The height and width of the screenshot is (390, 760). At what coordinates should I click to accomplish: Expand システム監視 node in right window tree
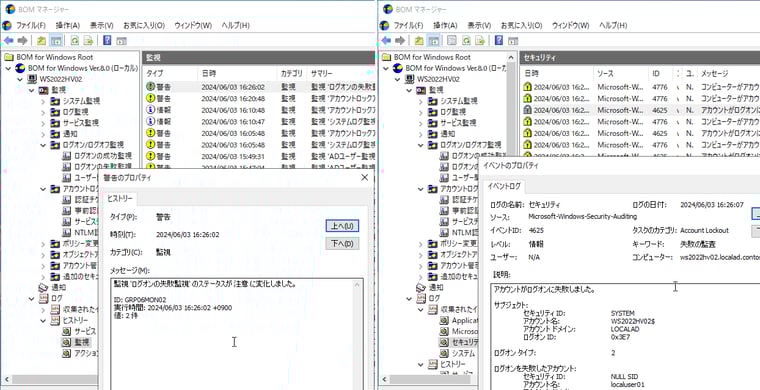[420, 101]
